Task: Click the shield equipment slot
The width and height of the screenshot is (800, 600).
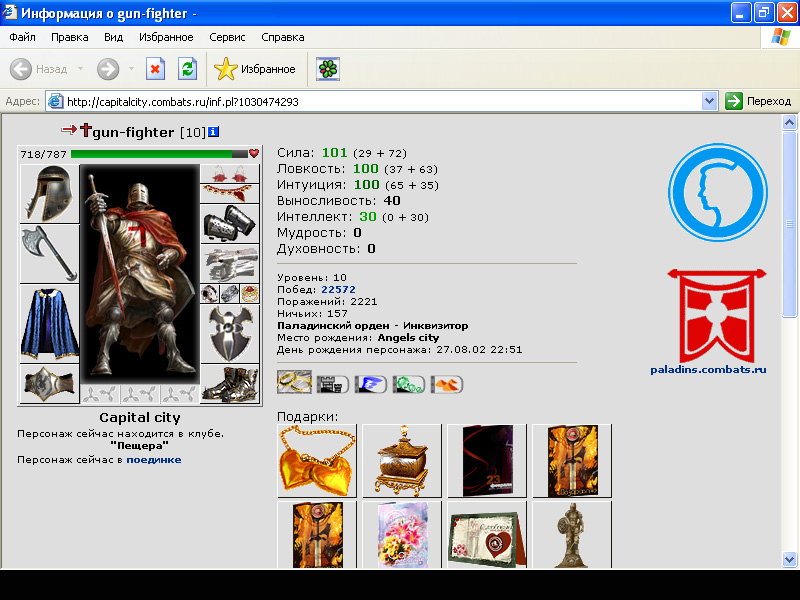Action: coord(230,334)
